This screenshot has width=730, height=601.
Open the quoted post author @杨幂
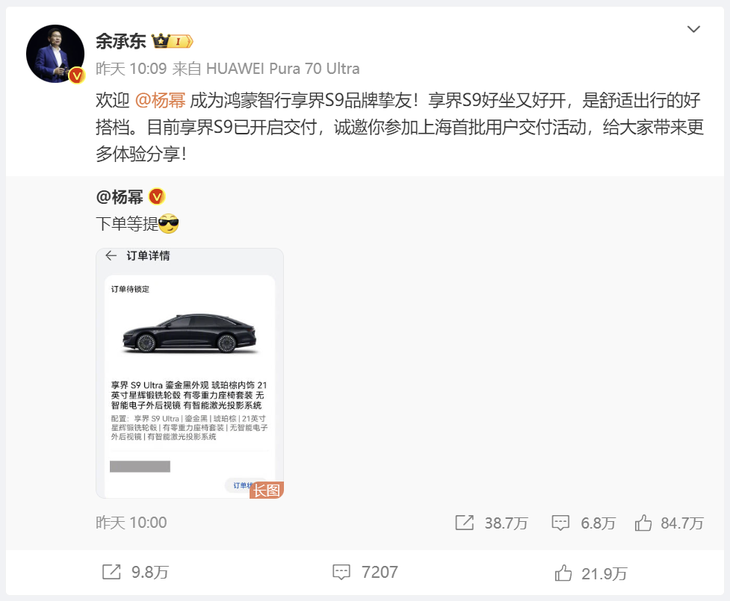(120, 197)
